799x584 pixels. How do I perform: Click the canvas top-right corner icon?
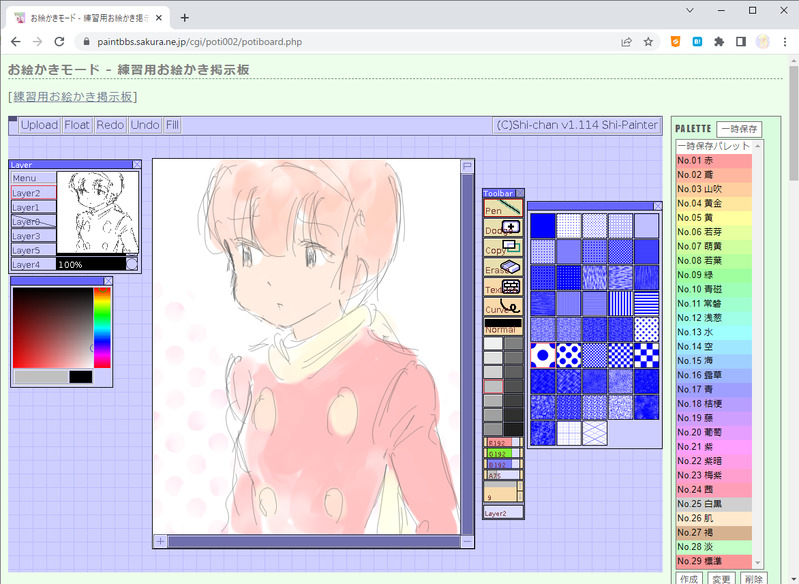[467, 166]
